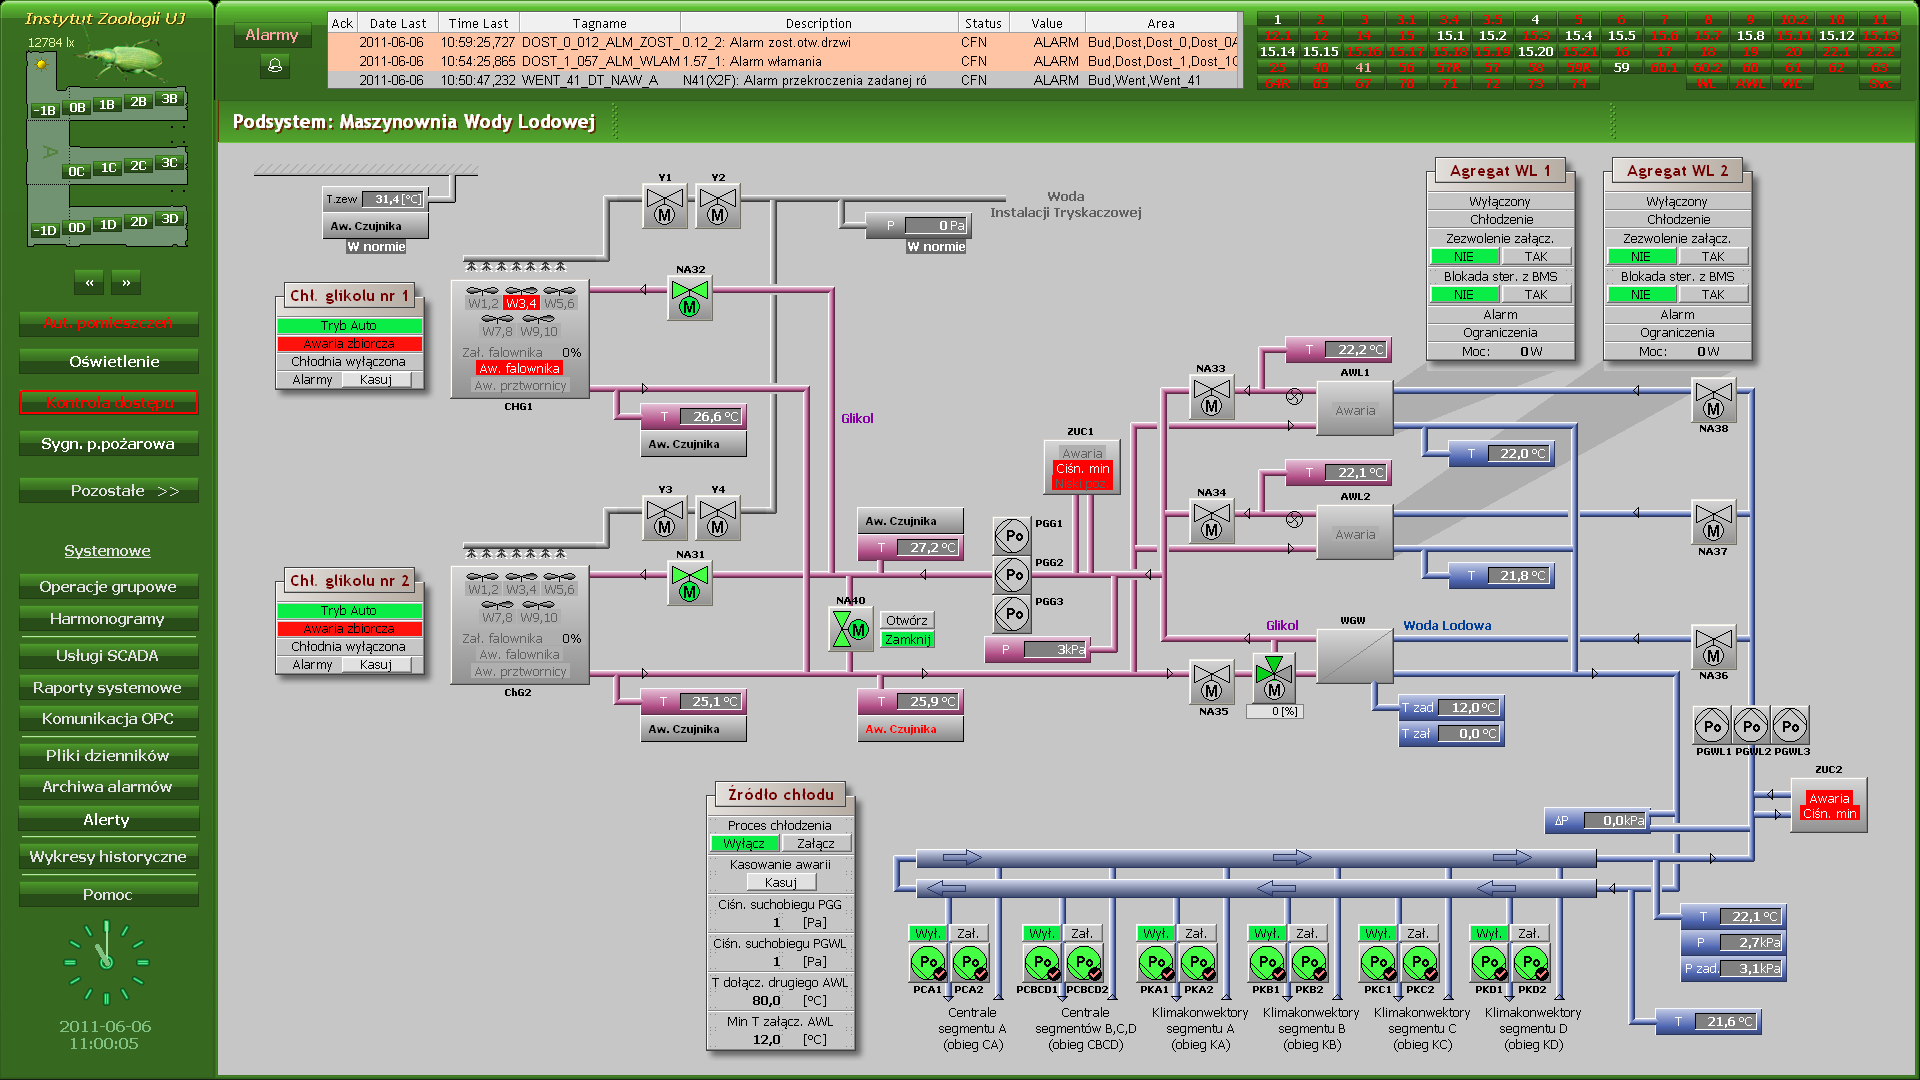Open valve Y1 motor symbol
1920x1080 pixels.
(x=665, y=206)
